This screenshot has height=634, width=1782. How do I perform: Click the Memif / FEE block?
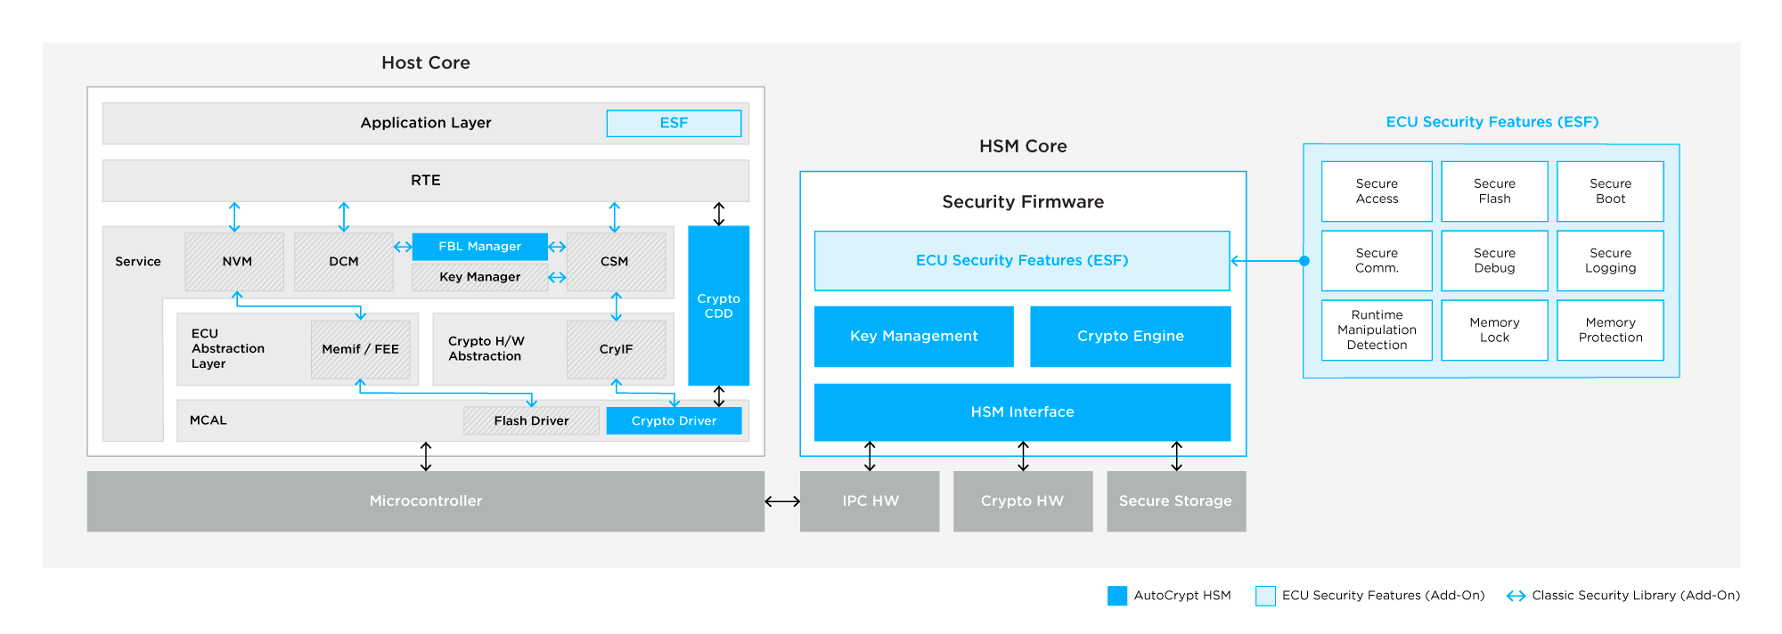[360, 349]
